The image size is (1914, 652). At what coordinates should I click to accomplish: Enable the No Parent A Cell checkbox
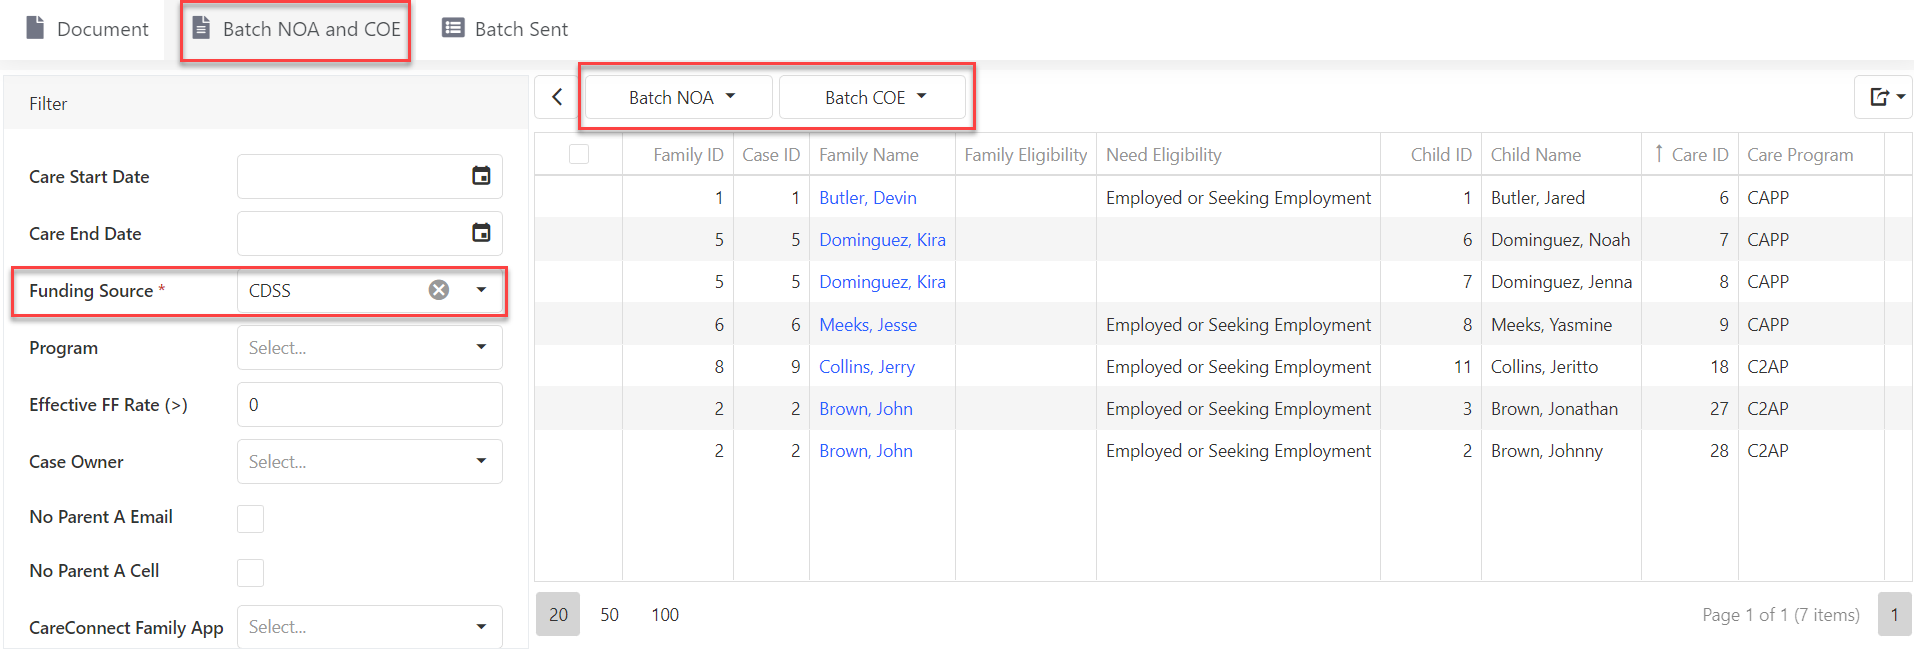point(250,572)
